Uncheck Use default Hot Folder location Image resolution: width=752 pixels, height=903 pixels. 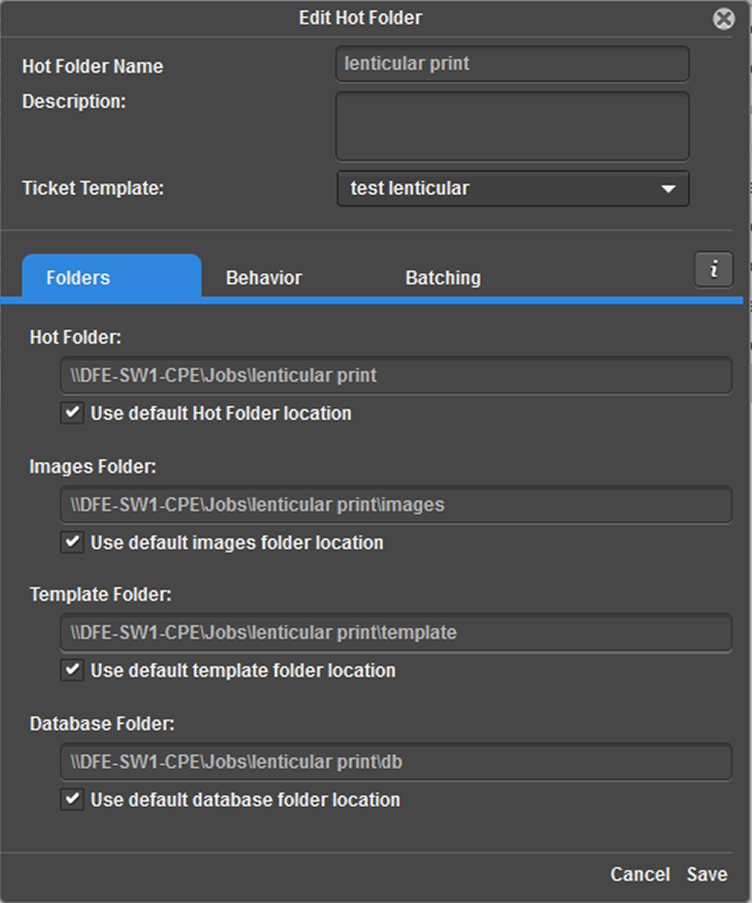[x=70, y=413]
